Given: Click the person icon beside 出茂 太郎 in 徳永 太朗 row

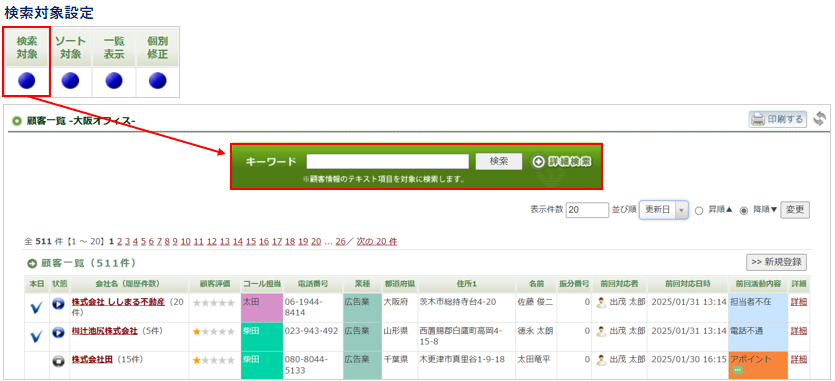Looking at the screenshot, I should click(601, 331).
